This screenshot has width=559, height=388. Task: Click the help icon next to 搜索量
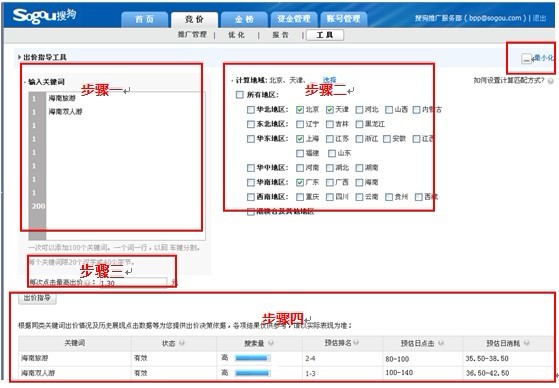(x=271, y=343)
